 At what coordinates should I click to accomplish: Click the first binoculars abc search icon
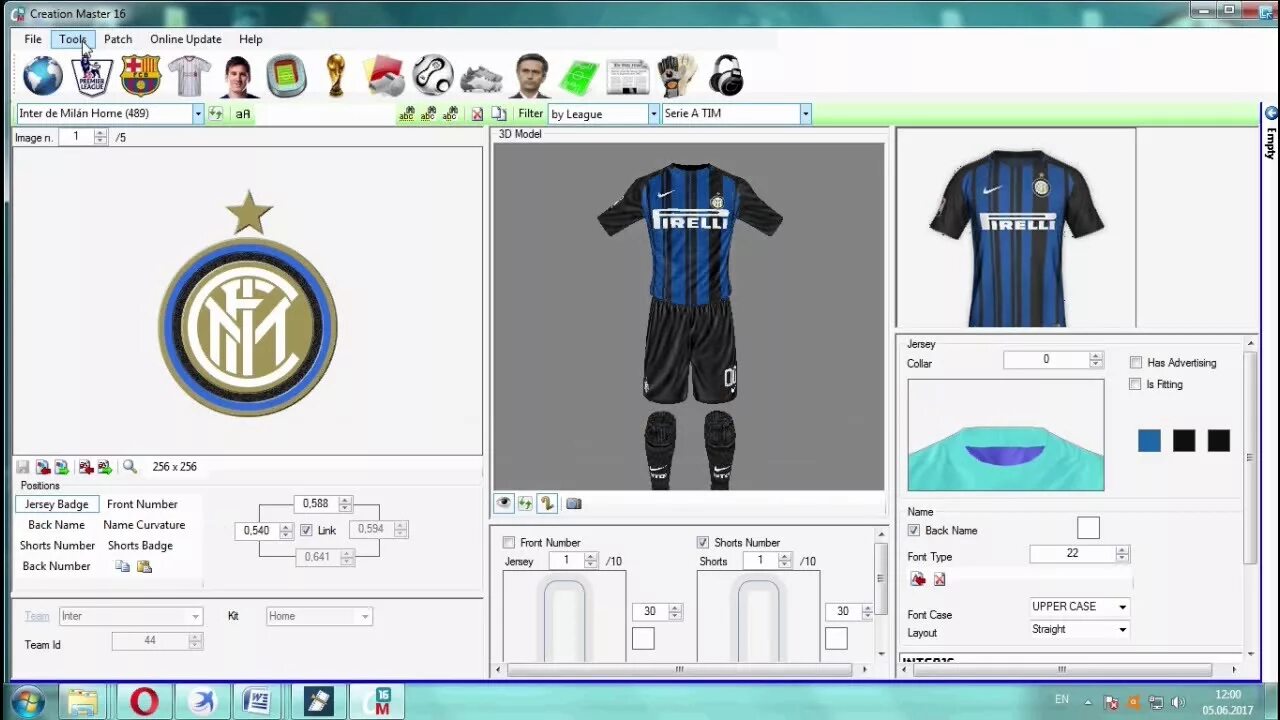pos(406,114)
